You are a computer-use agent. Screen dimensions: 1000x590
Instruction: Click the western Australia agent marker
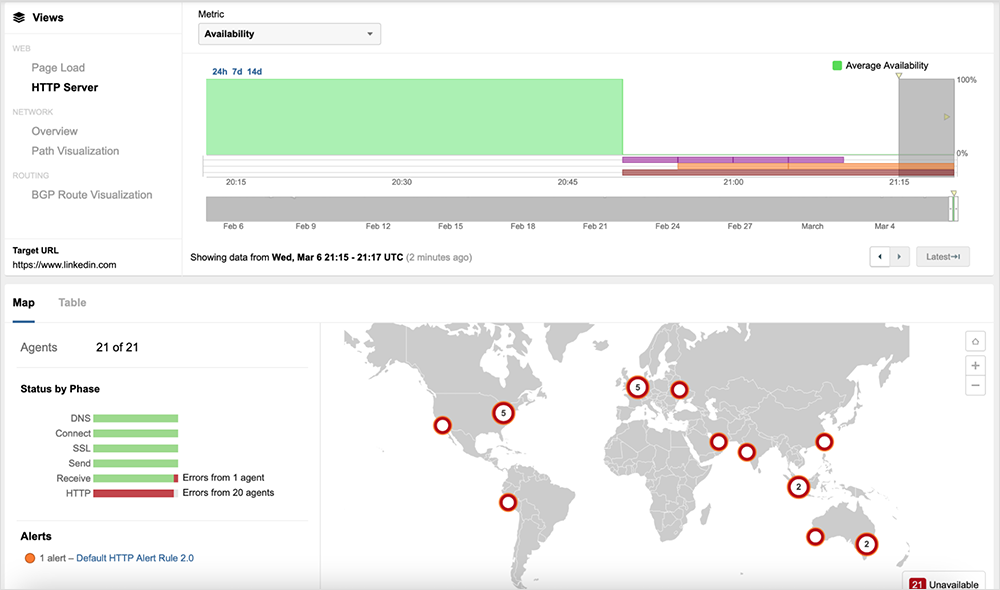coord(815,537)
